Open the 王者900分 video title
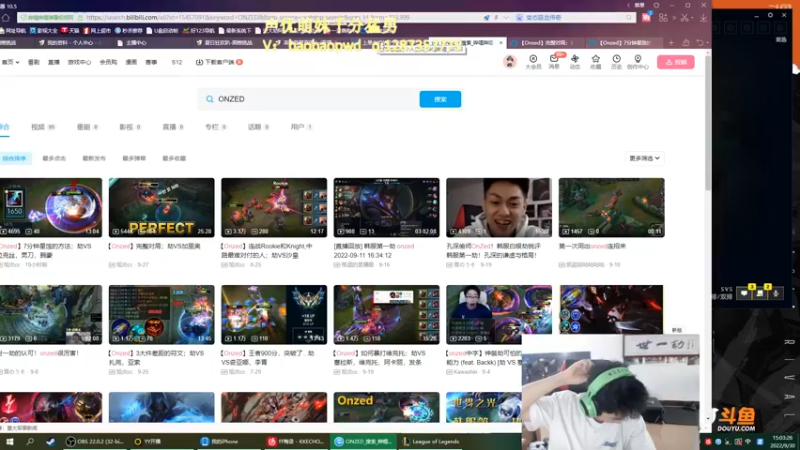Image resolution: width=800 pixels, height=450 pixels. click(268, 358)
